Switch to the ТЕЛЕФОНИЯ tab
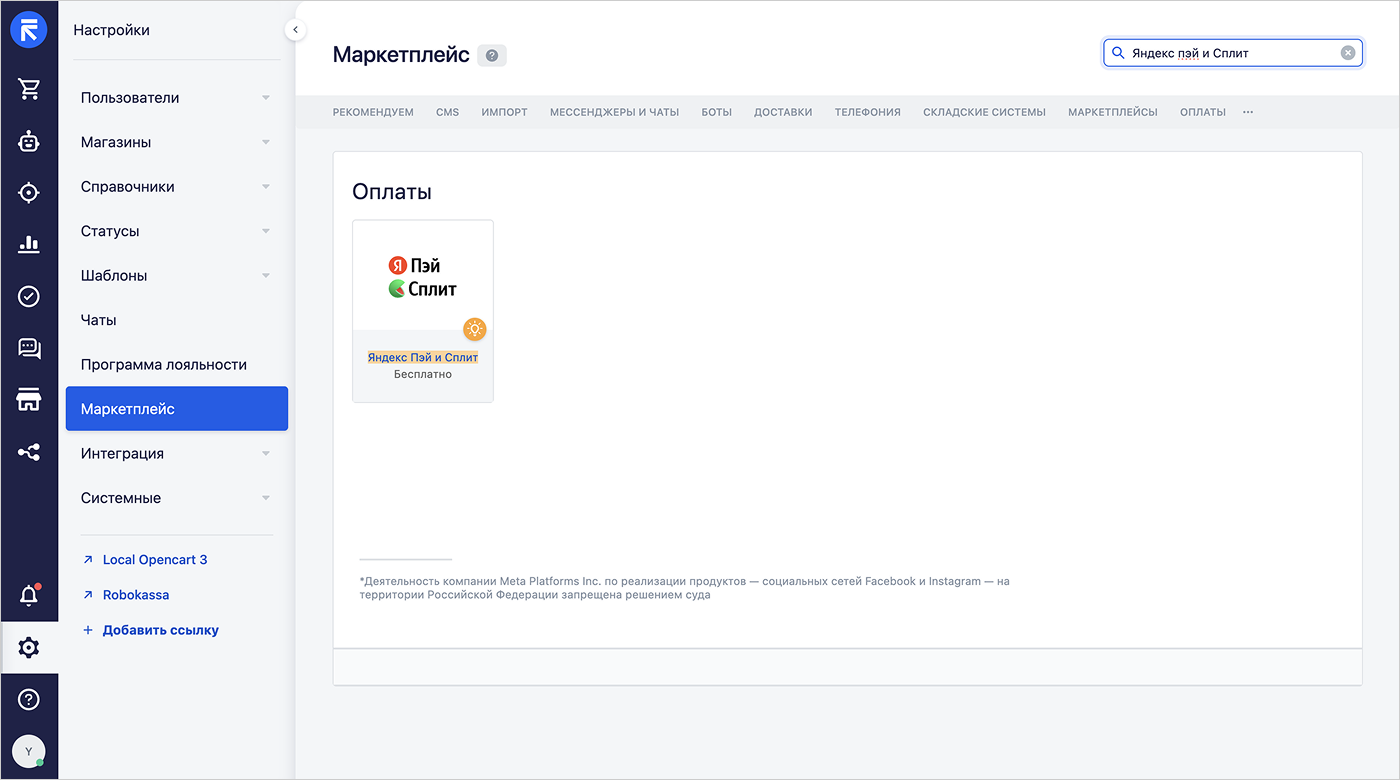 point(868,112)
